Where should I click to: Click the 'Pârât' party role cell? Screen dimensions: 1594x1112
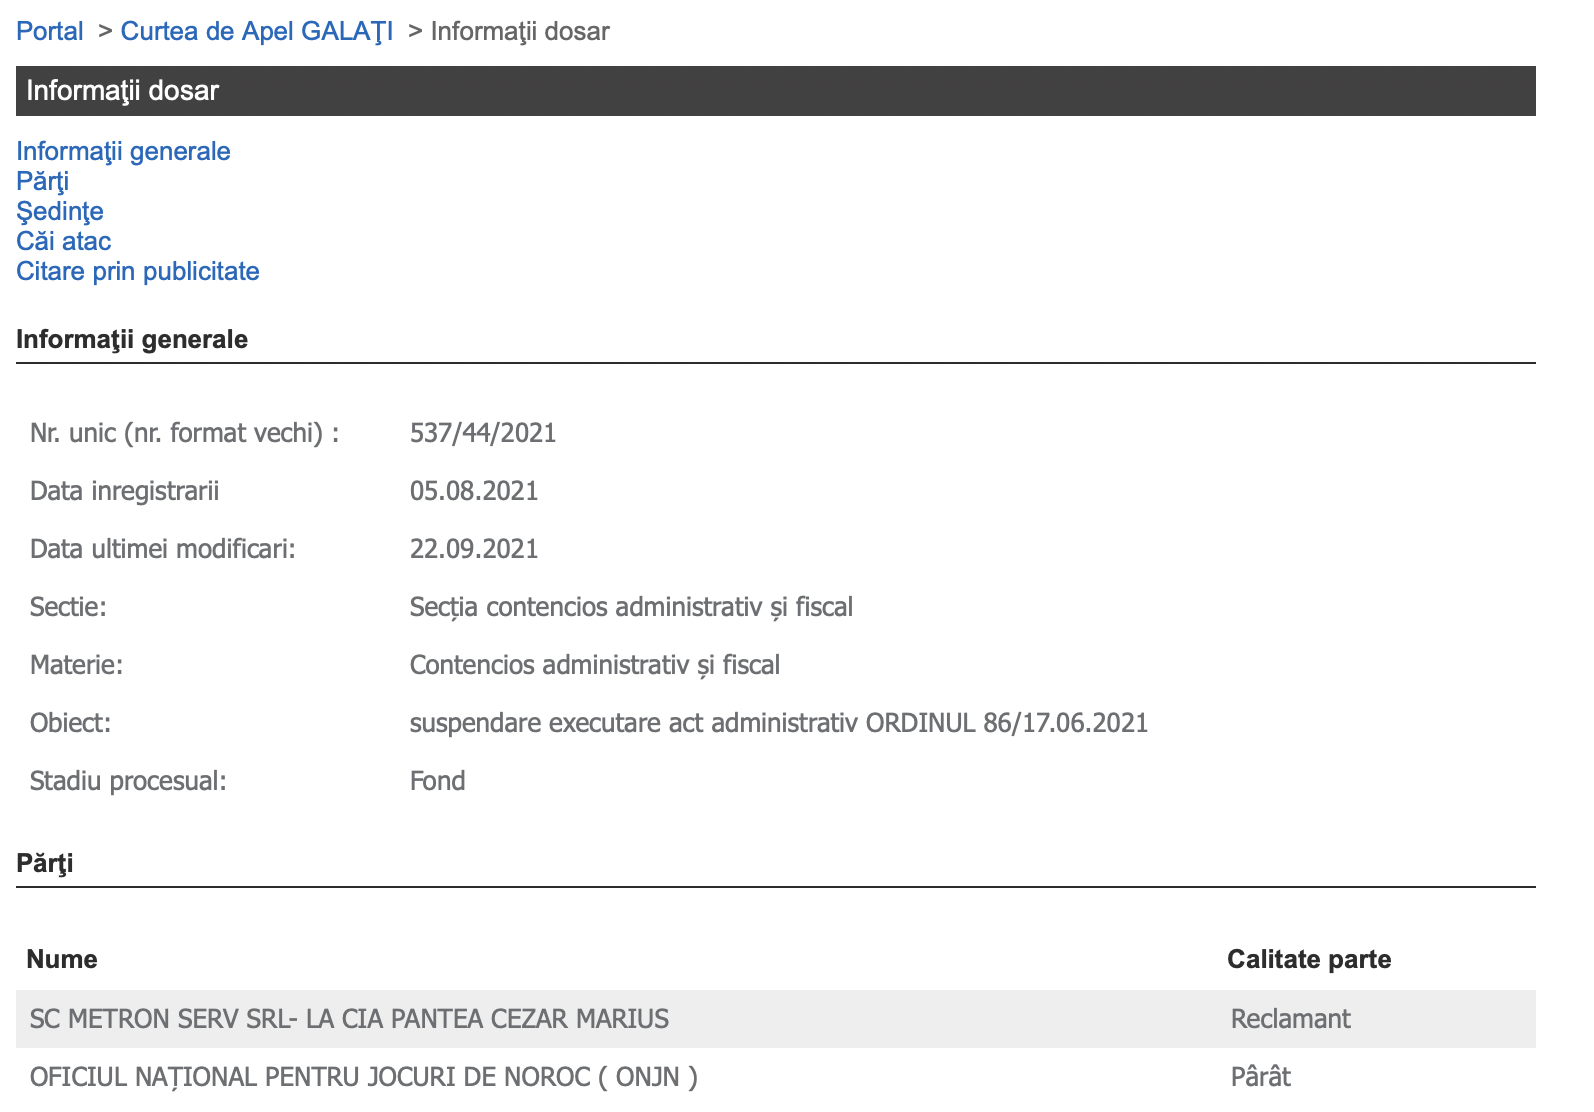point(1260,1077)
